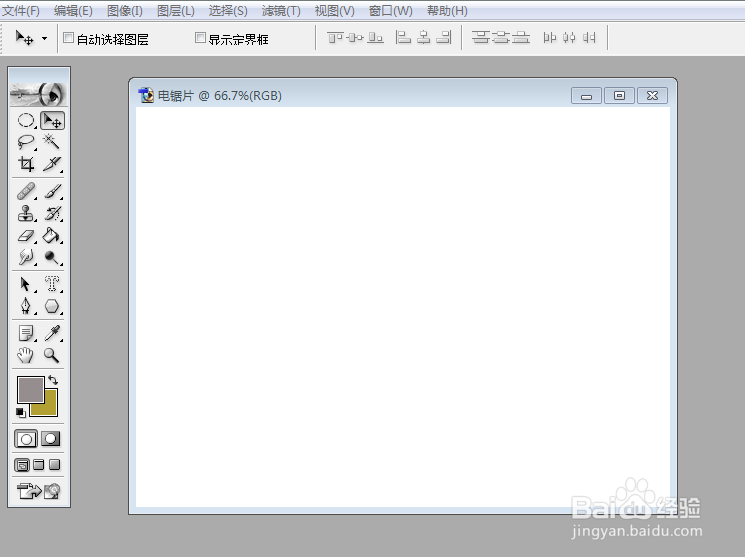Switch to Full Screen mode

coord(55,465)
